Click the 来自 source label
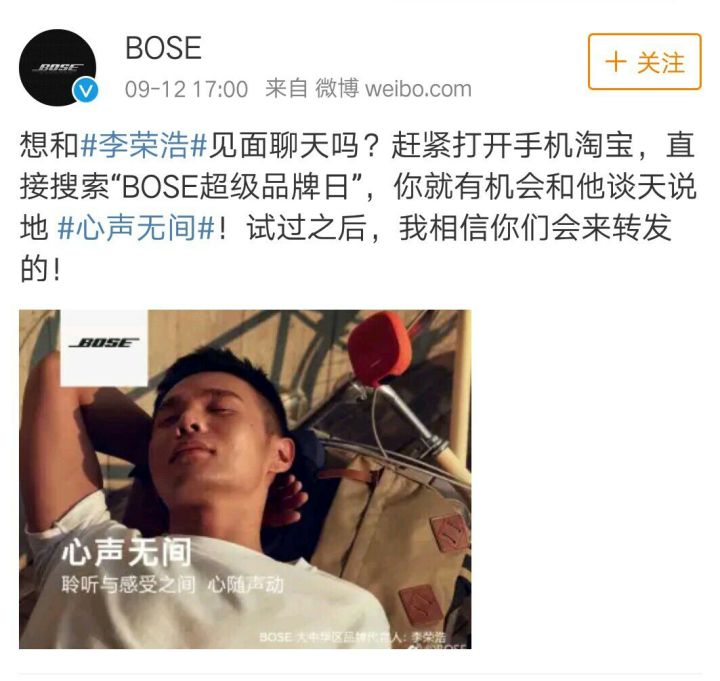Image resolution: width=720 pixels, height=681 pixels. pos(286,89)
